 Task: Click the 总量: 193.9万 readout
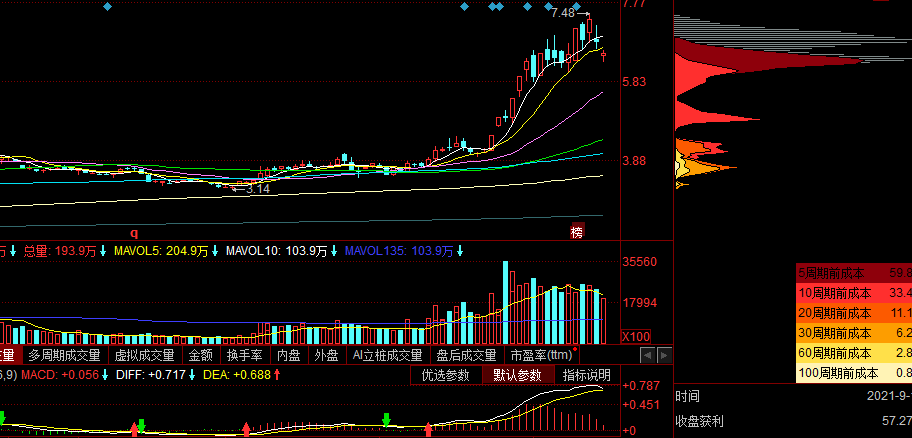60,251
